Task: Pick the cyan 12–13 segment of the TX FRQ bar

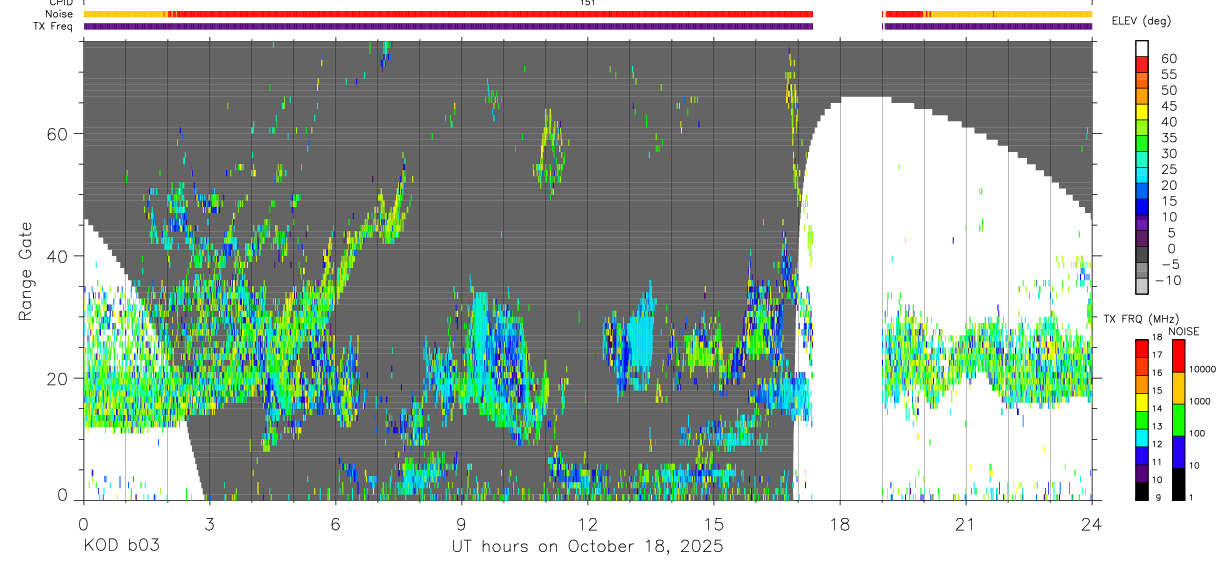Action: click(x=1142, y=437)
